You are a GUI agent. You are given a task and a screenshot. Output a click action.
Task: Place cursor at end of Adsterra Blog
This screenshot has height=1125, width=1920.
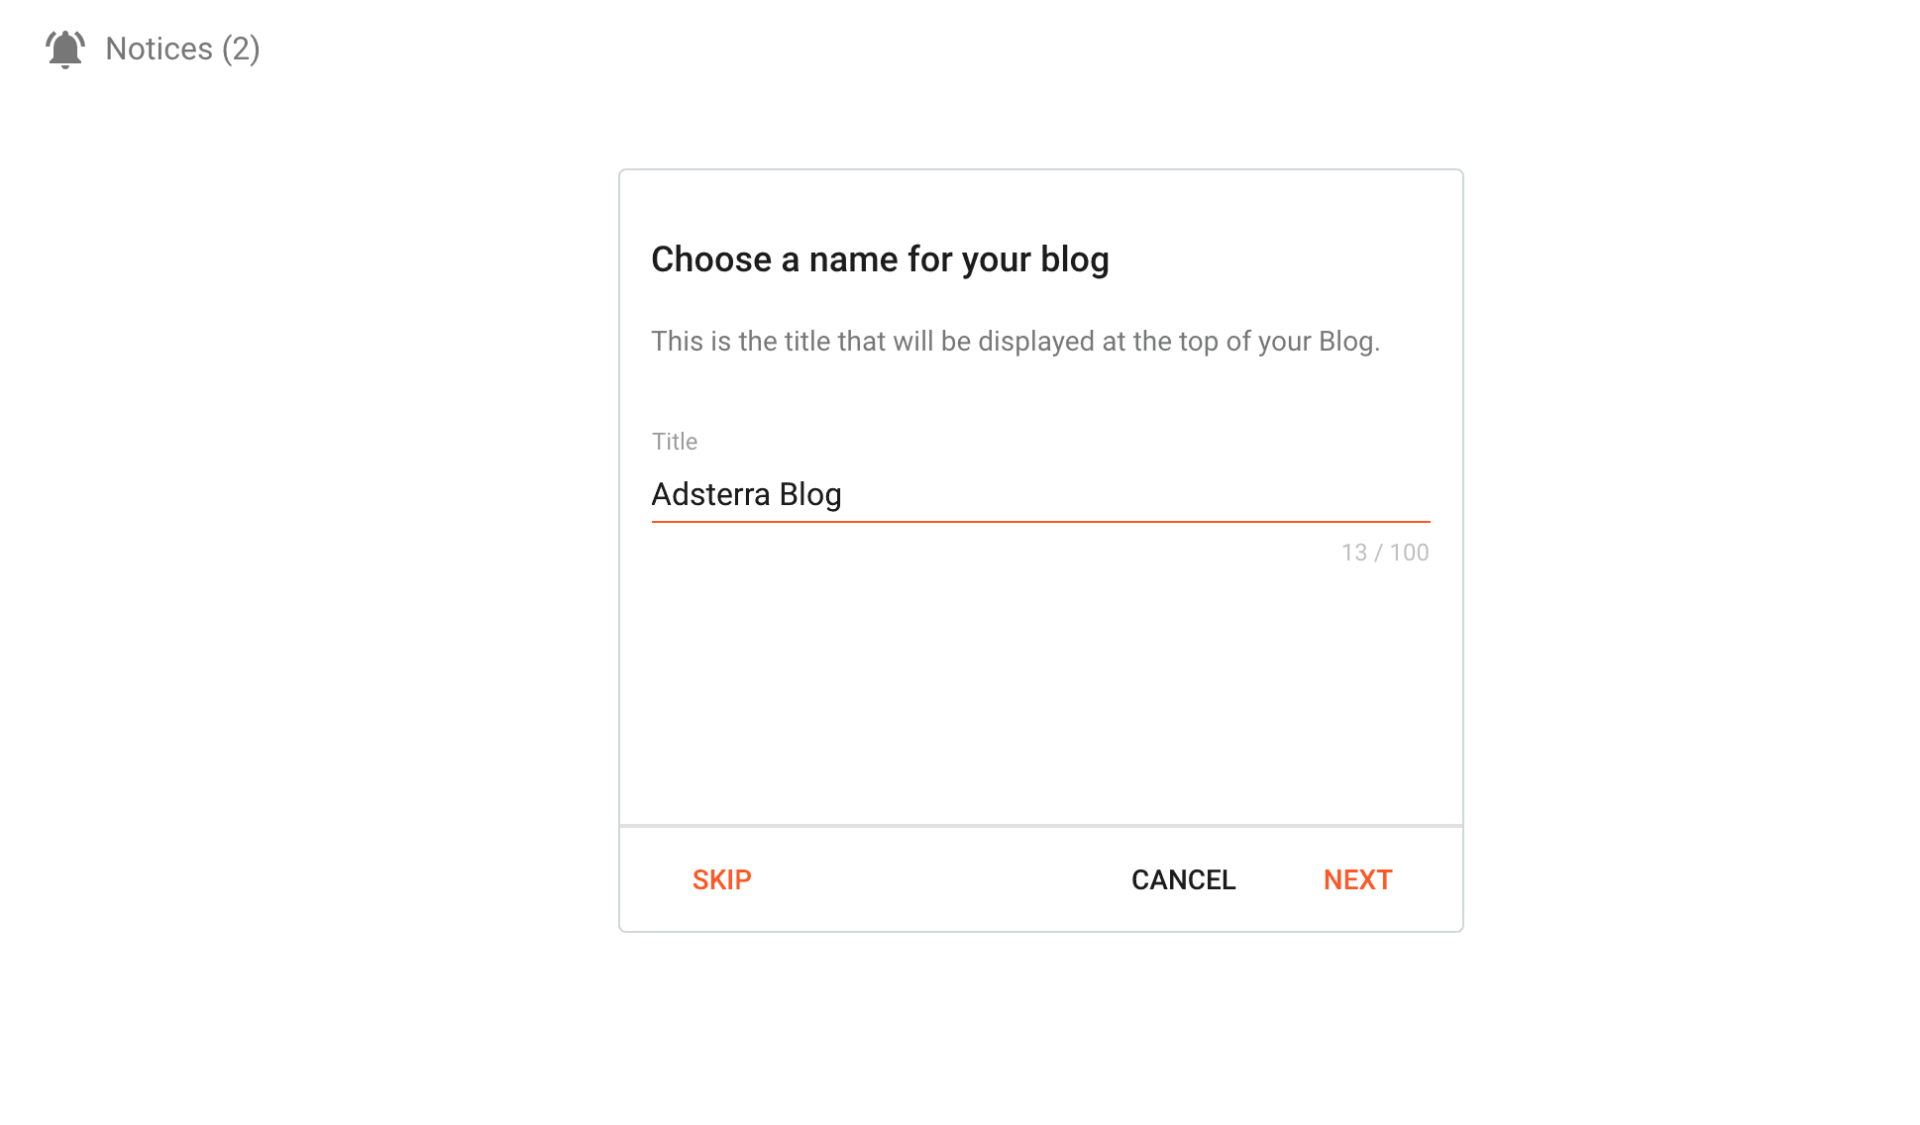click(847, 493)
